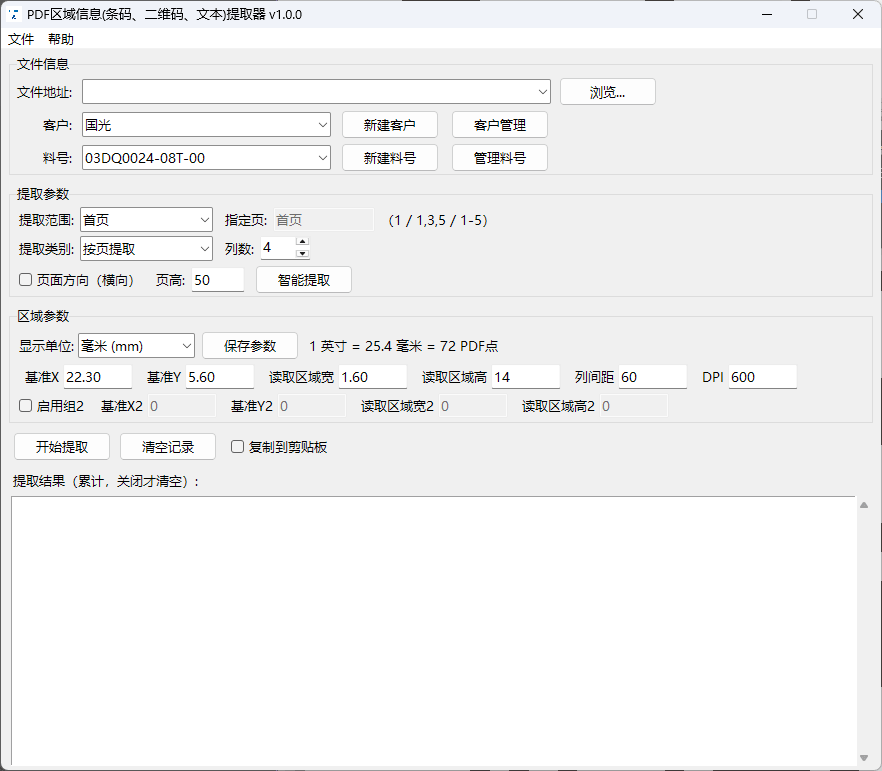Open the 料号 dropdown 03DQ0024-08T-00
Screen dimensions: 882x771
coord(206,158)
